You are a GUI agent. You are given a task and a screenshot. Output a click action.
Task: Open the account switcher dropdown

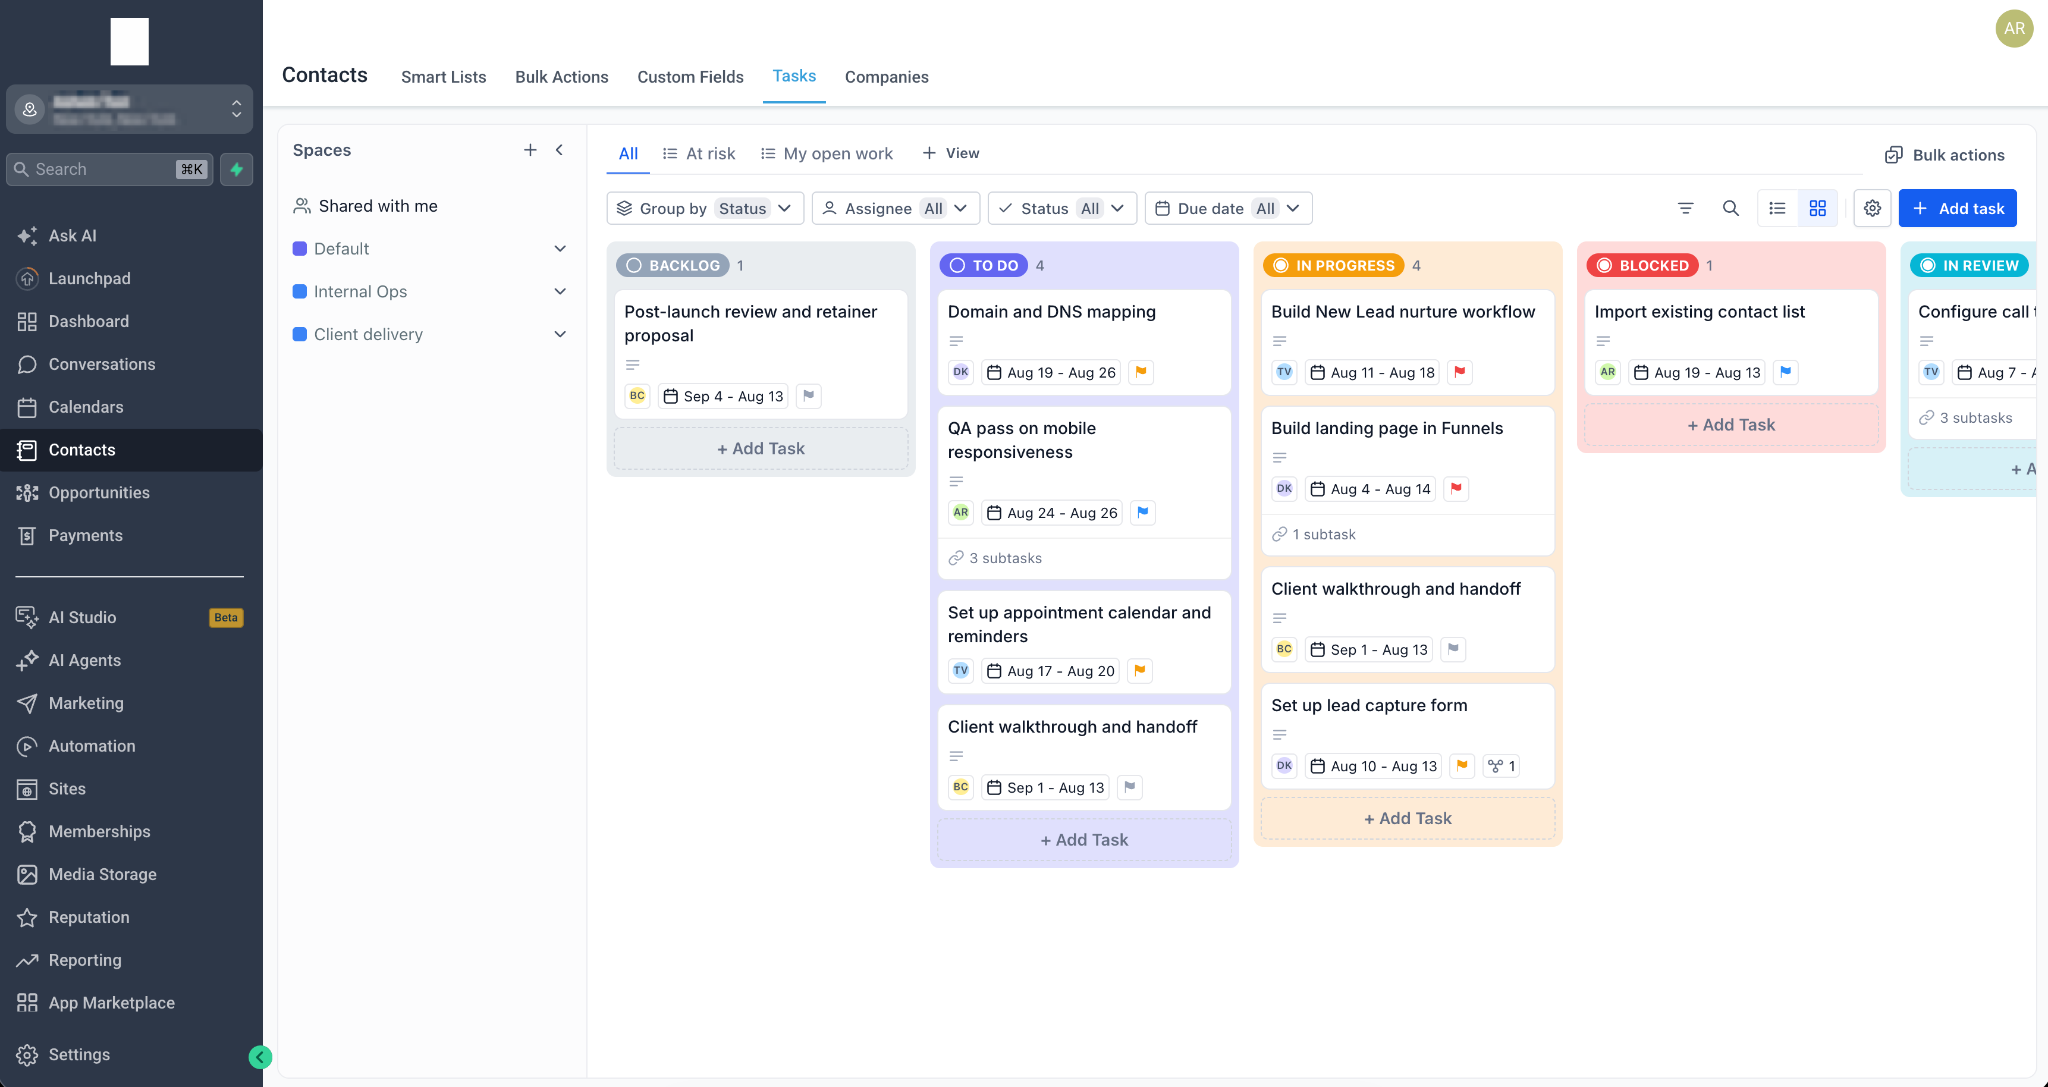coord(130,109)
